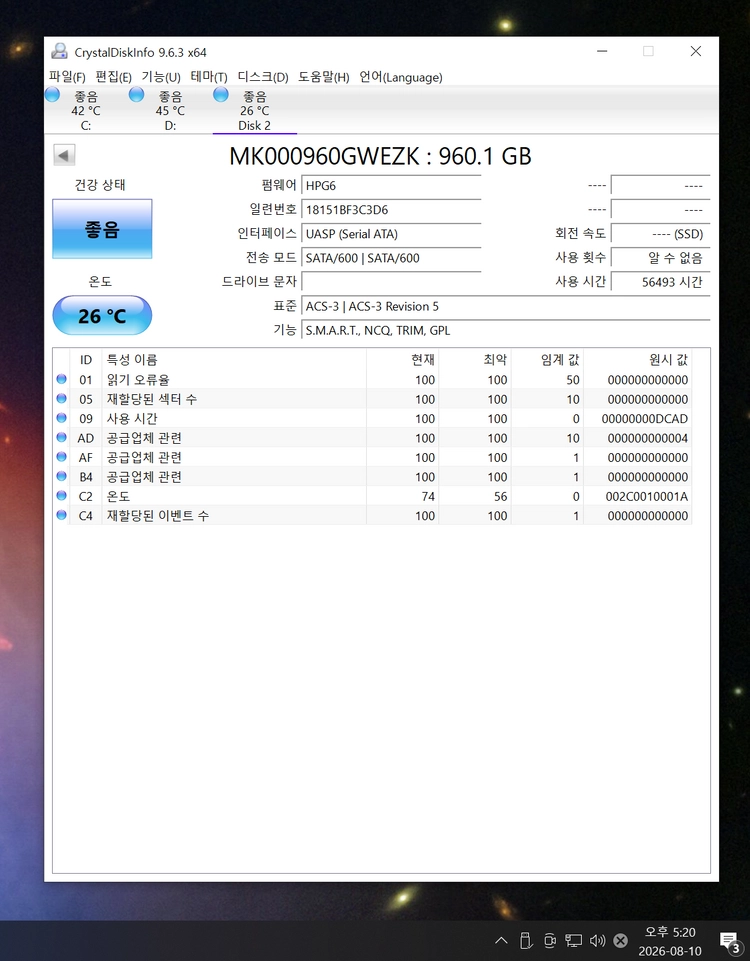The image size is (750, 961).
Task: Open the 도움말(H) menu
Action: click(x=324, y=77)
